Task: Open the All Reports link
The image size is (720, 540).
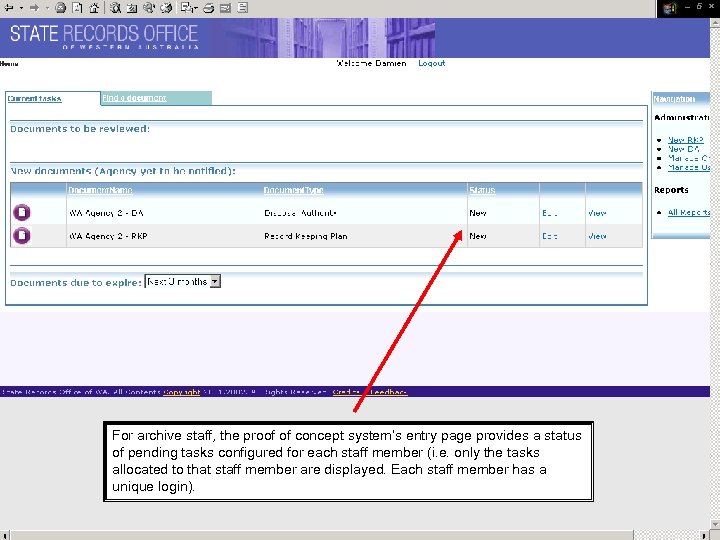Action: (689, 212)
